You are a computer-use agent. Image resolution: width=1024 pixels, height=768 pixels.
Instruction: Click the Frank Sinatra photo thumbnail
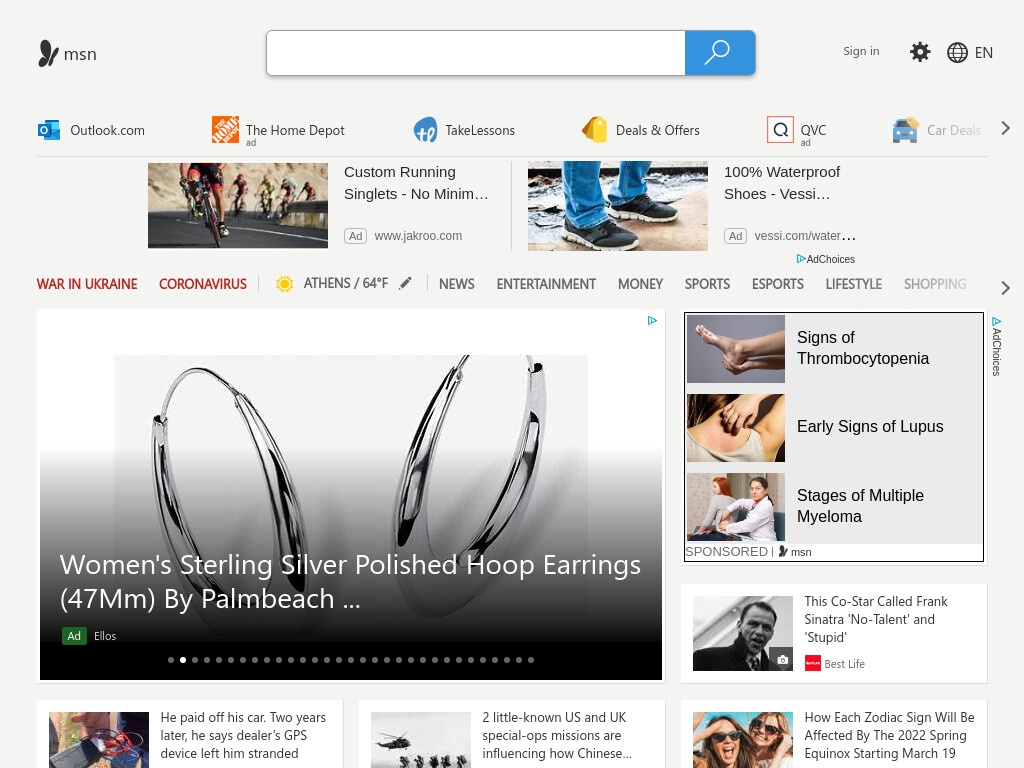(x=743, y=633)
